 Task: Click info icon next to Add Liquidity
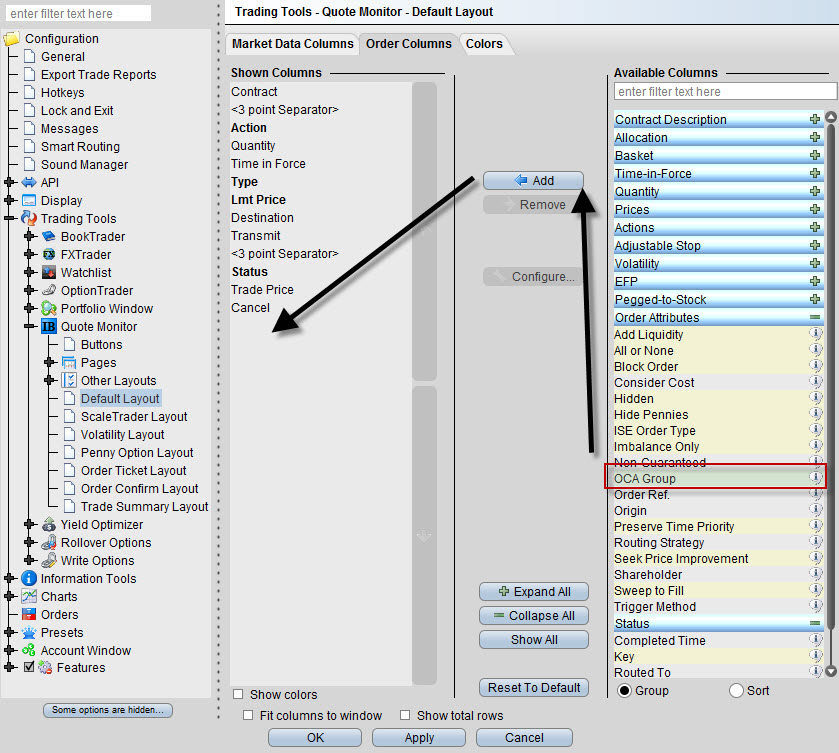coord(815,333)
